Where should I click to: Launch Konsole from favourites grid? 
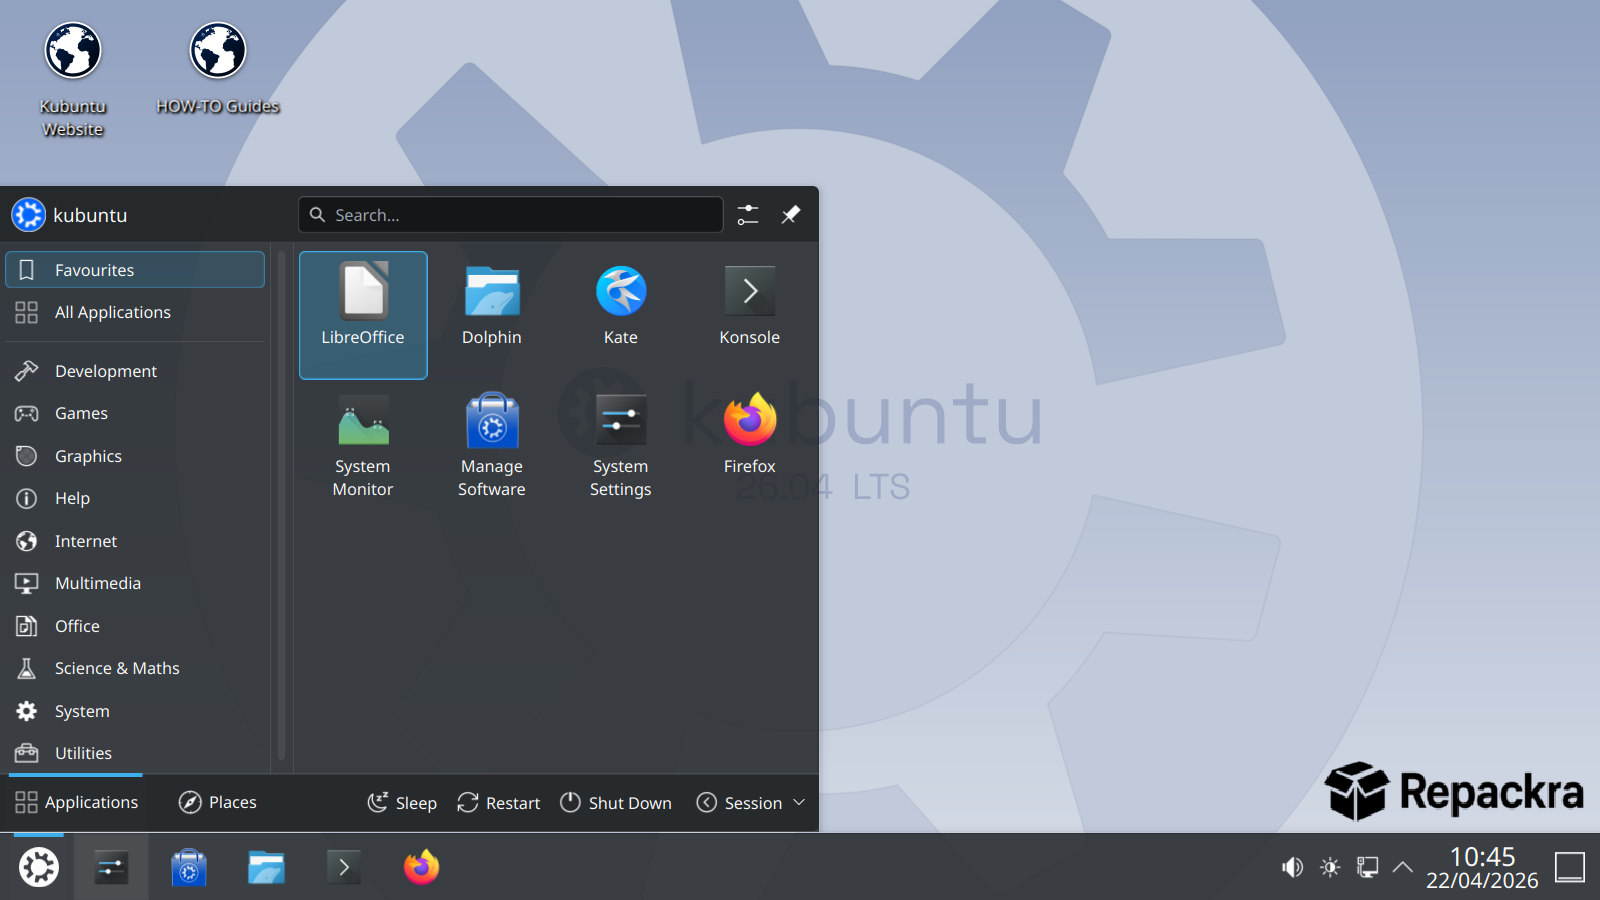coord(750,315)
